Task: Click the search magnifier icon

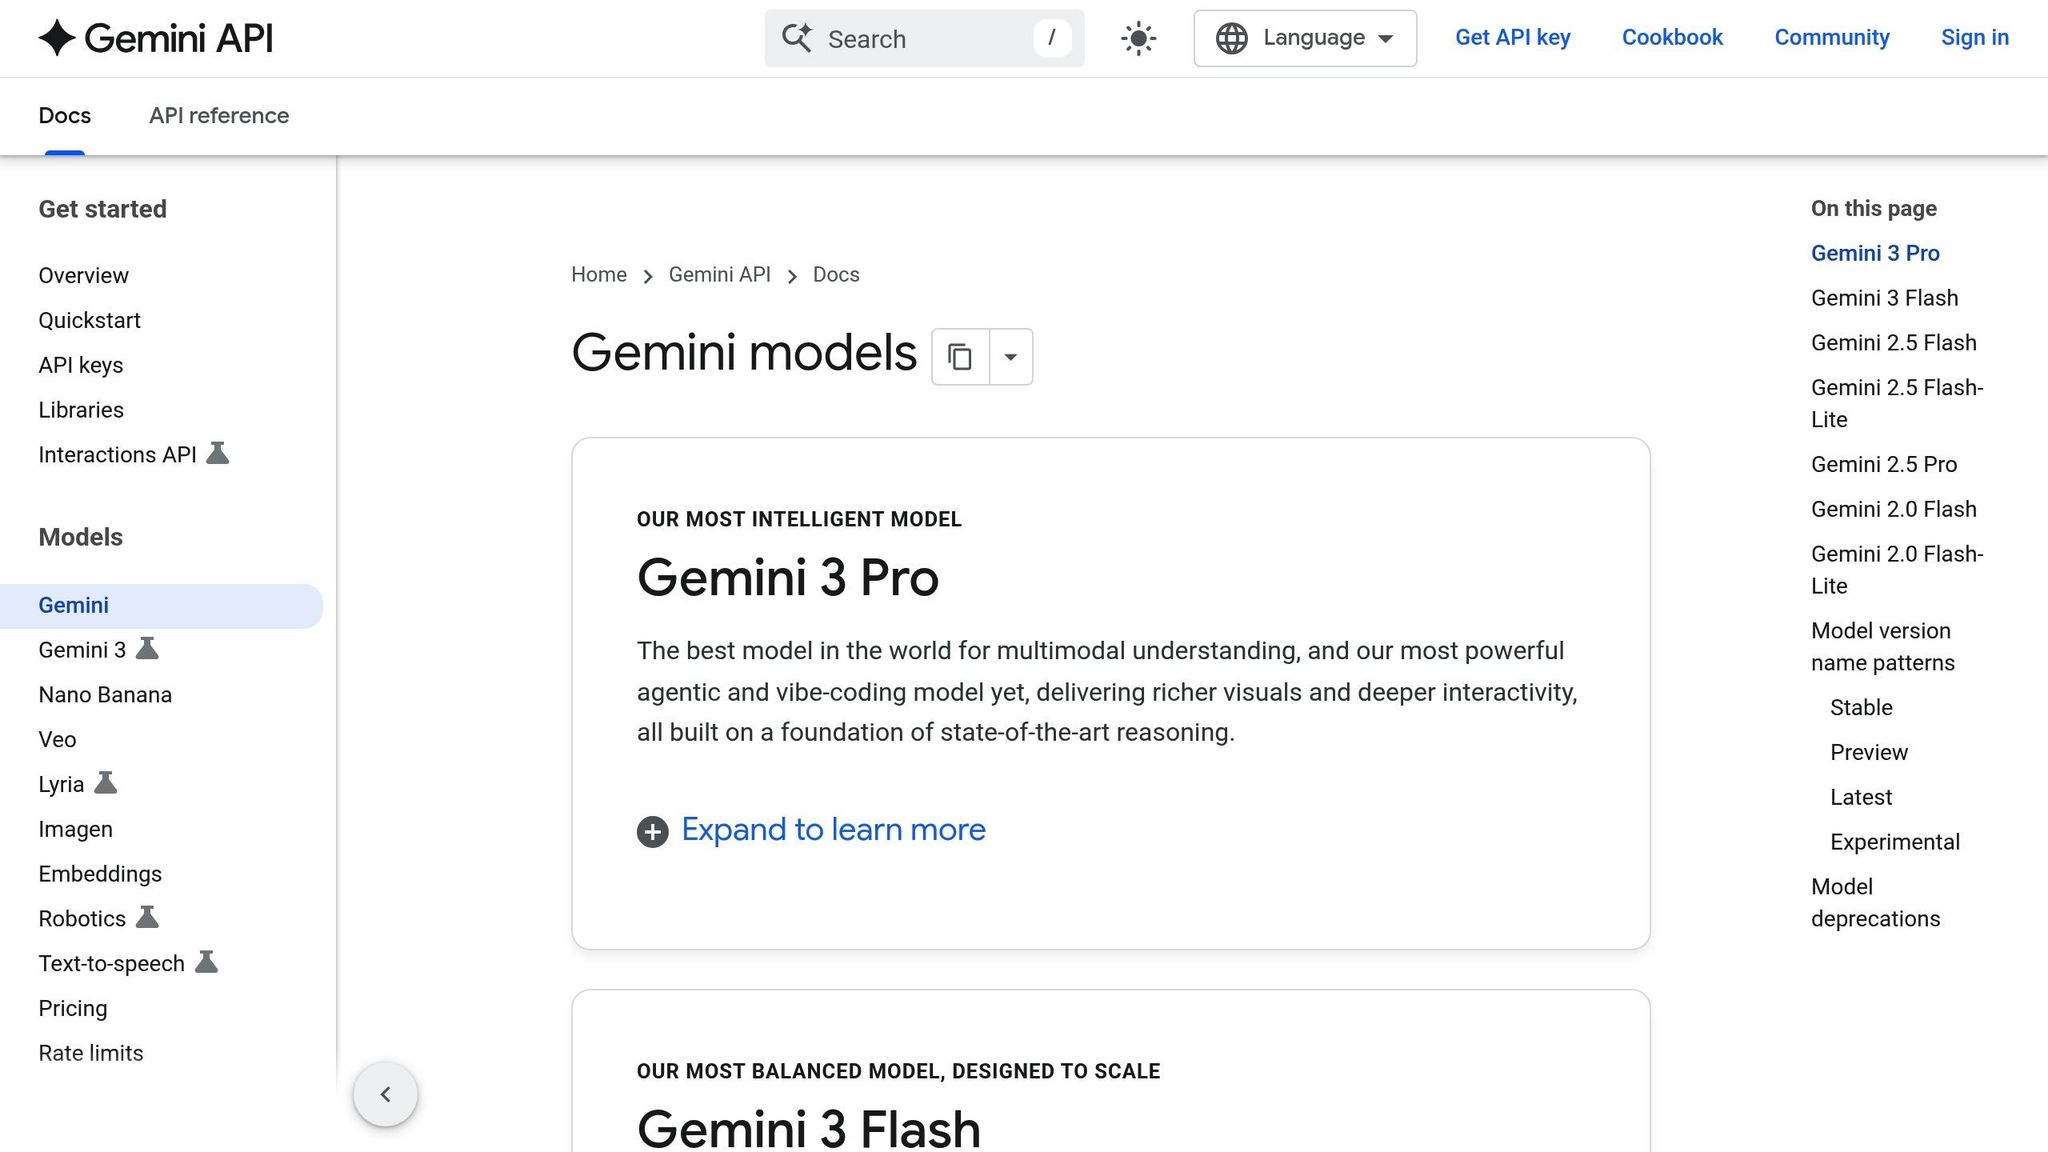Action: pos(795,38)
